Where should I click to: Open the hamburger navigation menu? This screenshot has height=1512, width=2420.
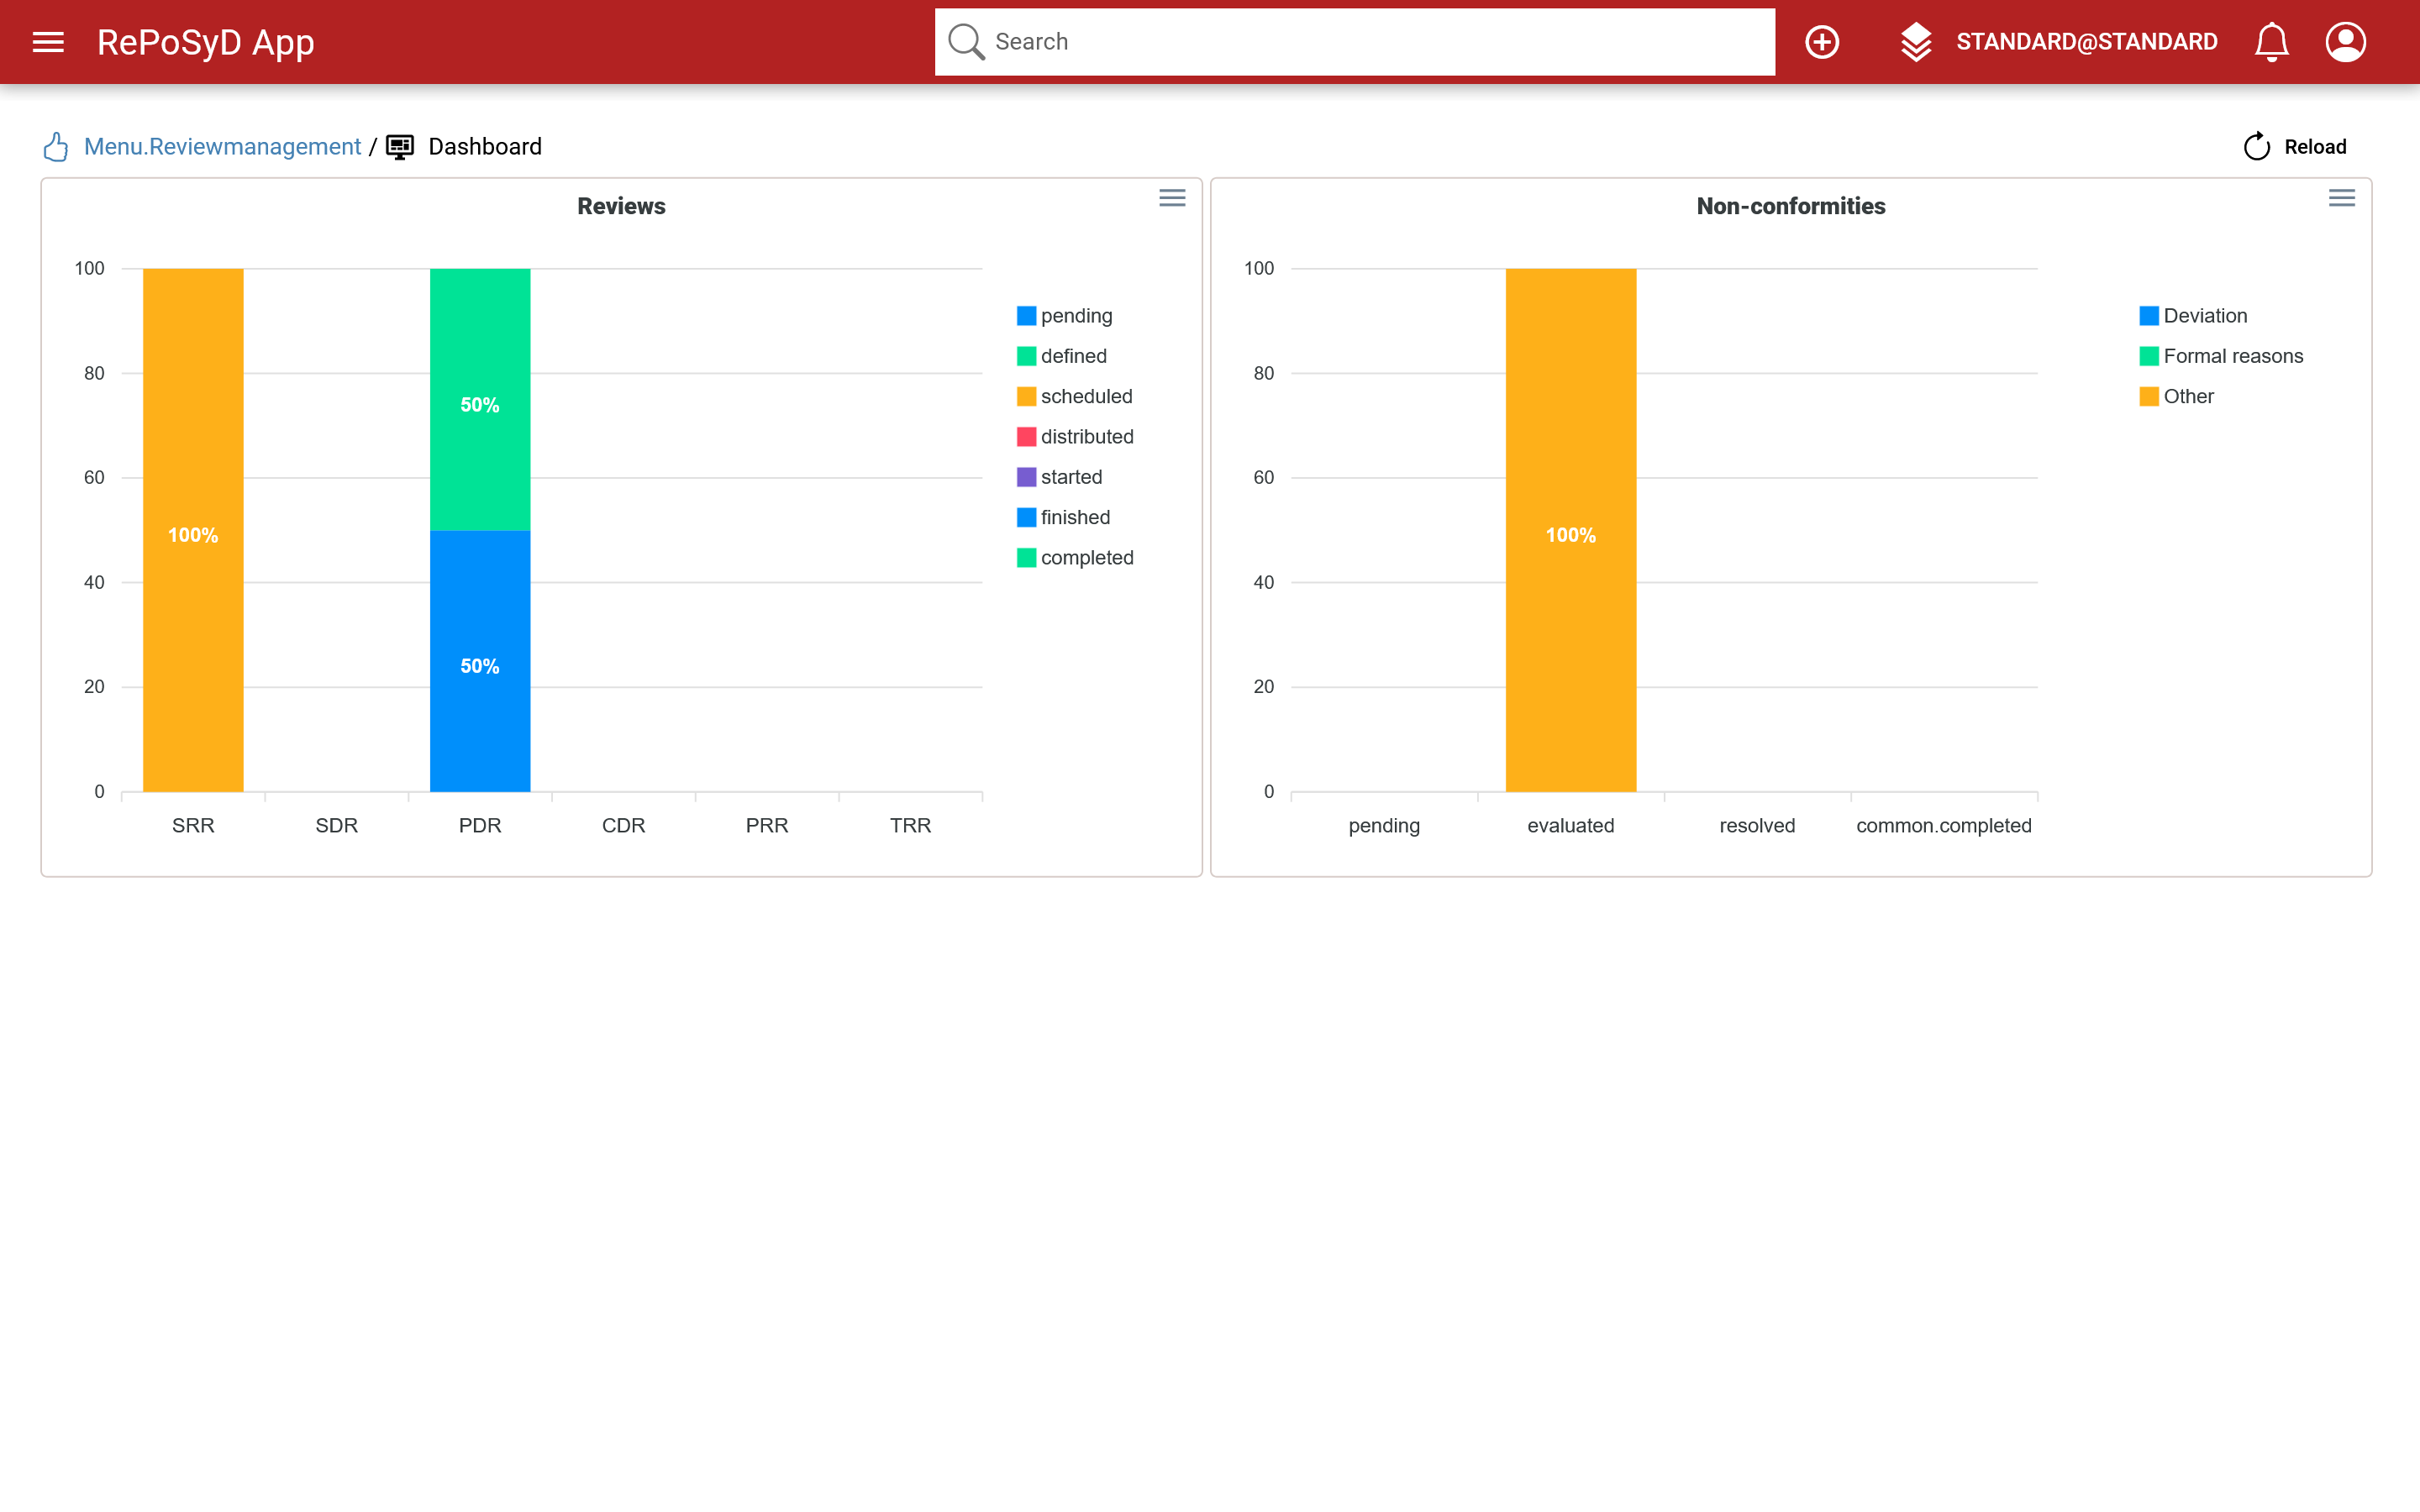pos(48,42)
